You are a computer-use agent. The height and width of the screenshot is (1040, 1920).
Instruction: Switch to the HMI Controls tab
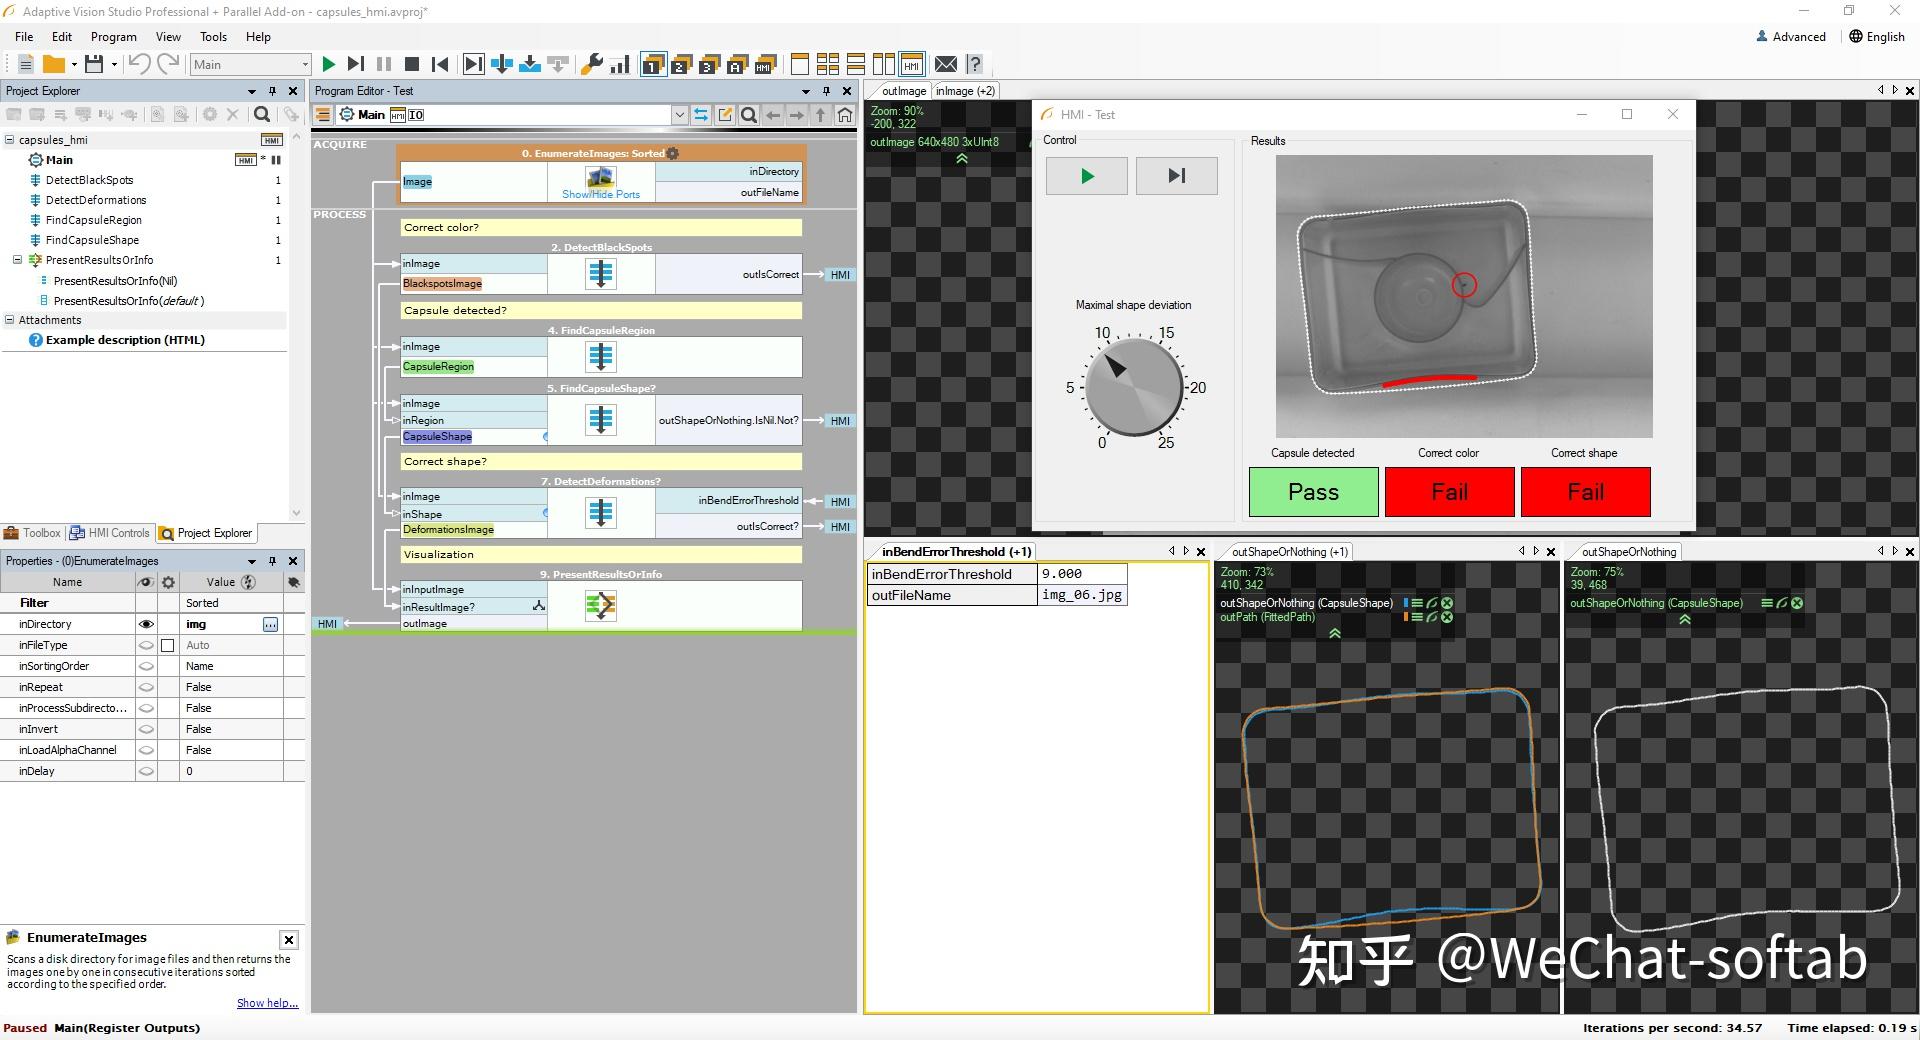[110, 533]
